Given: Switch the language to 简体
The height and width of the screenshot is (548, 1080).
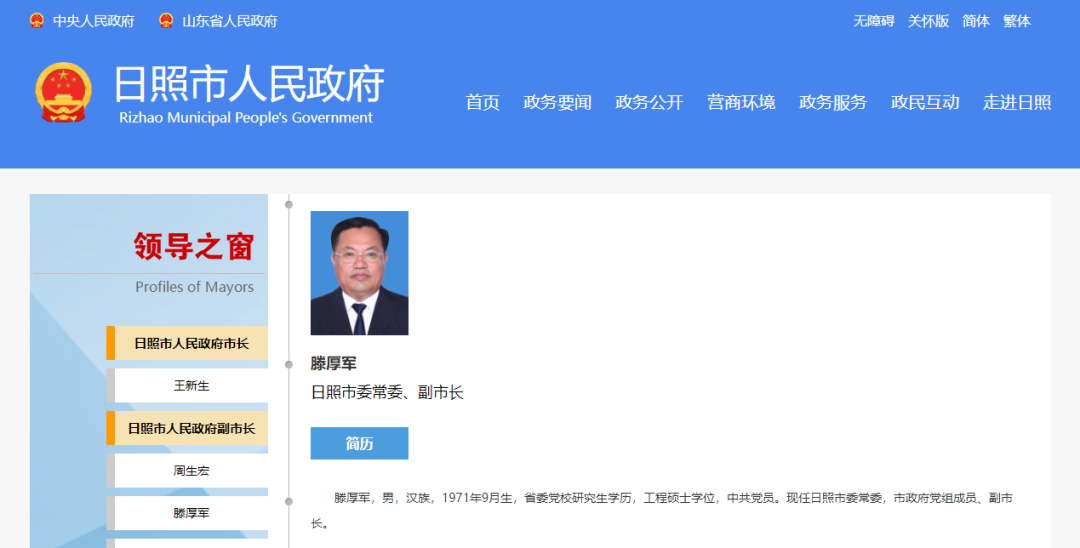Looking at the screenshot, I should (x=976, y=21).
